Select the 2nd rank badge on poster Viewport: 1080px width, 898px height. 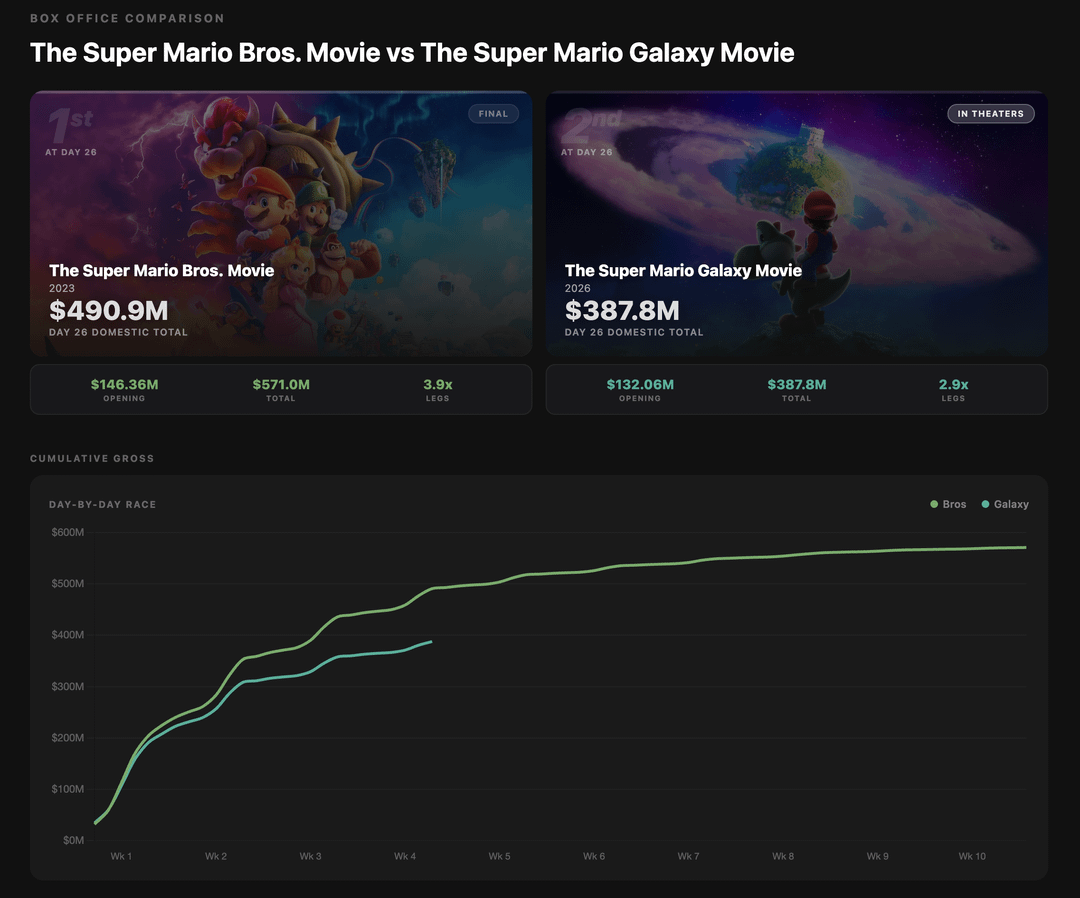point(590,124)
